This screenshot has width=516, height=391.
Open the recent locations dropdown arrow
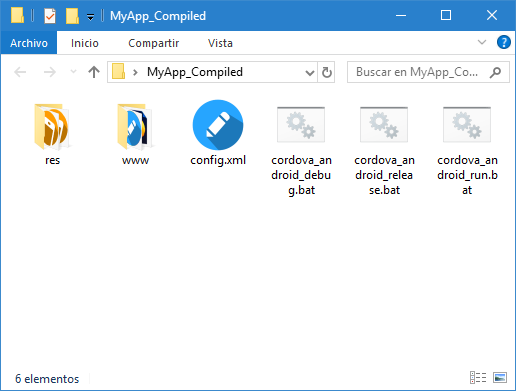coord(73,72)
